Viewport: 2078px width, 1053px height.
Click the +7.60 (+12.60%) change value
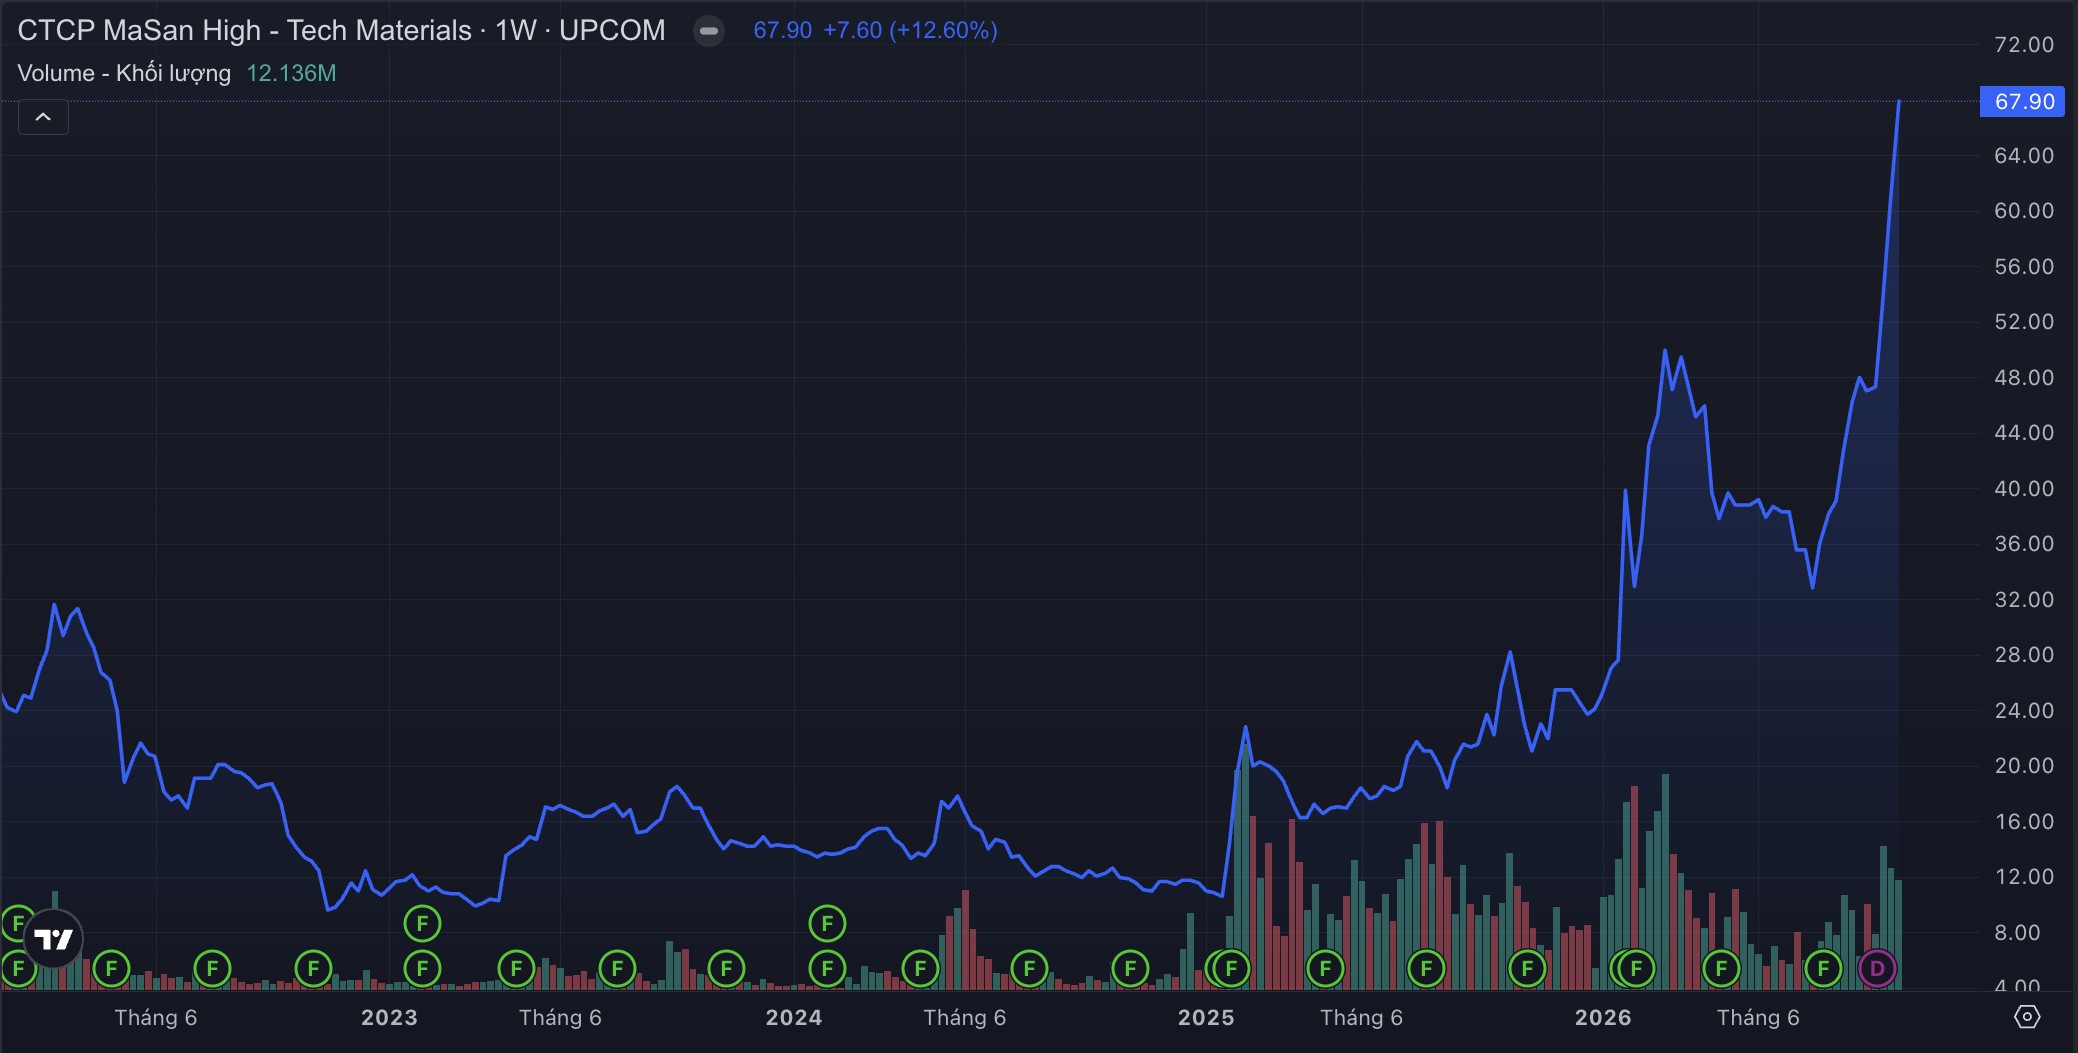coord(910,30)
